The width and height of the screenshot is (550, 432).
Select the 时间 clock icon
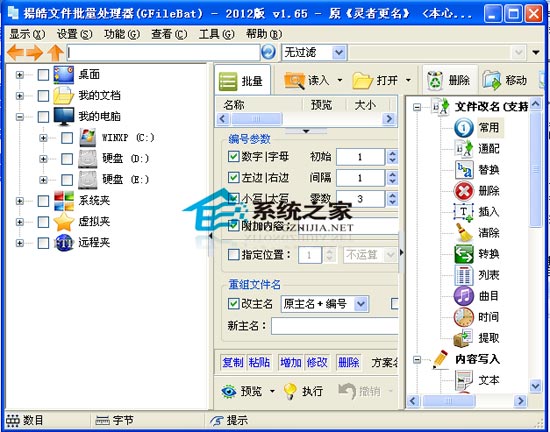[464, 317]
